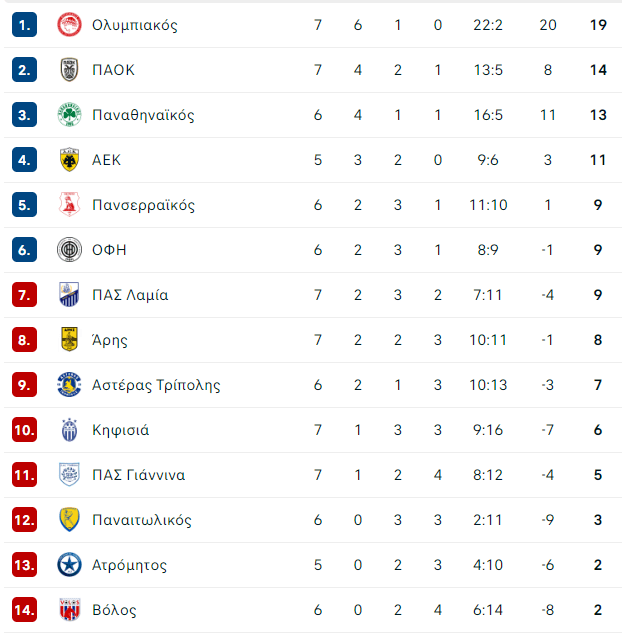Open the Αστέρας Τρίπολης team link
This screenshot has width=622, height=636.
(155, 385)
